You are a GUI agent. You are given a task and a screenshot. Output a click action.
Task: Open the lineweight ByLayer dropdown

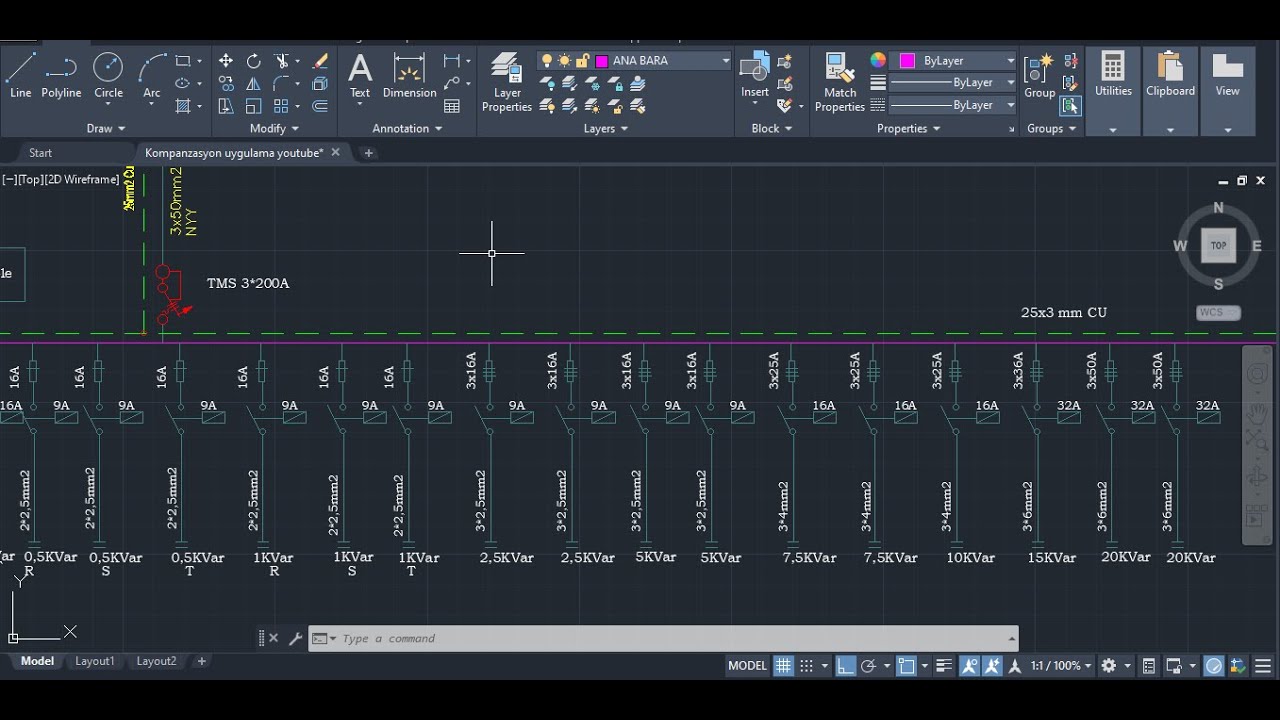[1011, 83]
